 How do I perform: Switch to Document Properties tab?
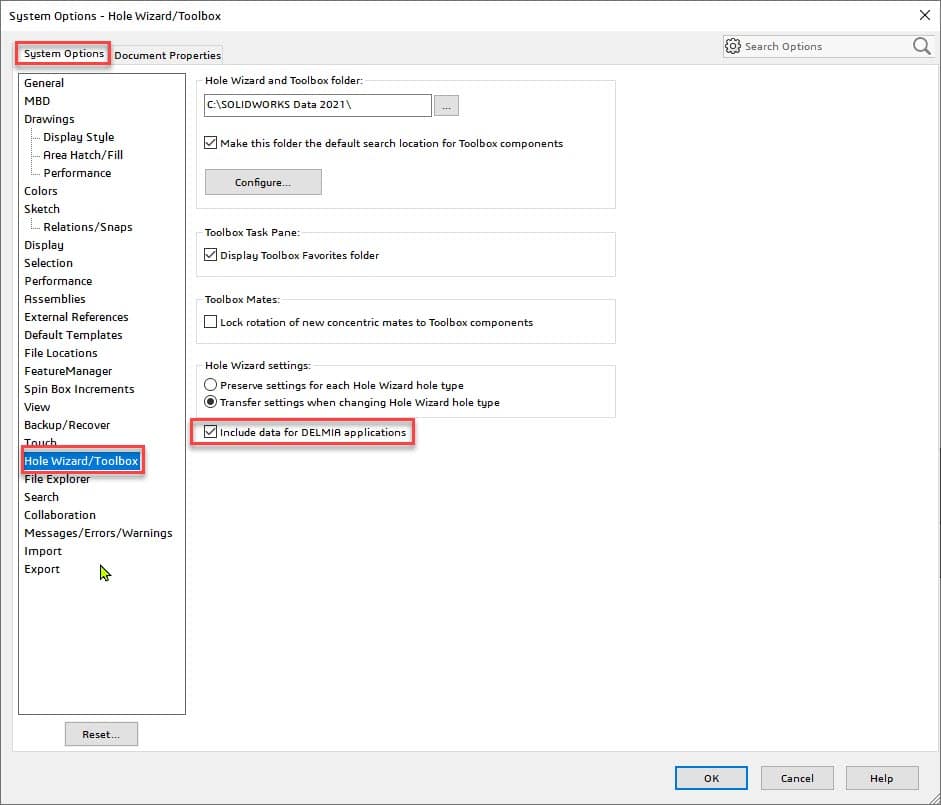[x=167, y=55]
